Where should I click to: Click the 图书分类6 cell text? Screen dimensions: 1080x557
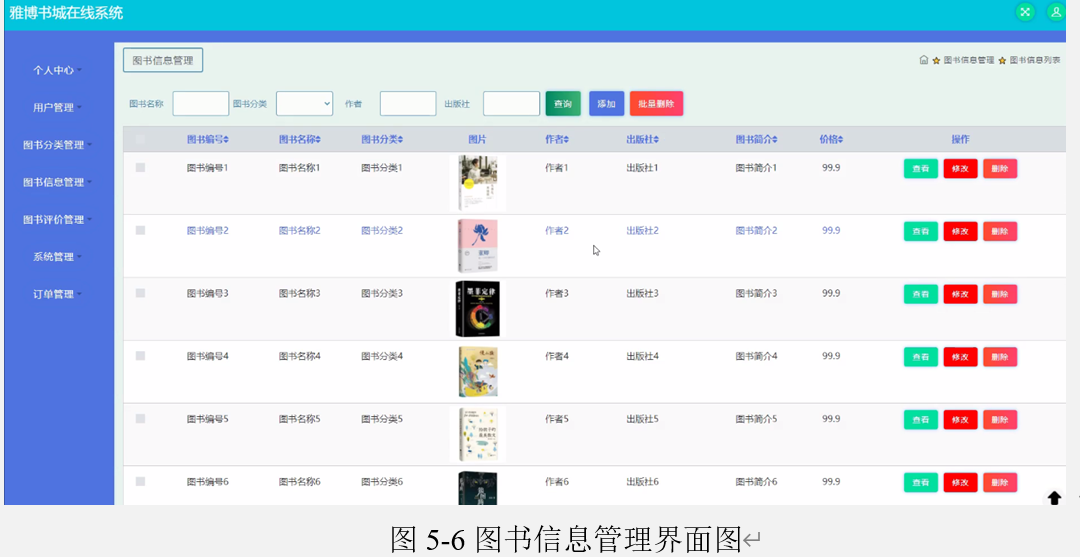[382, 482]
